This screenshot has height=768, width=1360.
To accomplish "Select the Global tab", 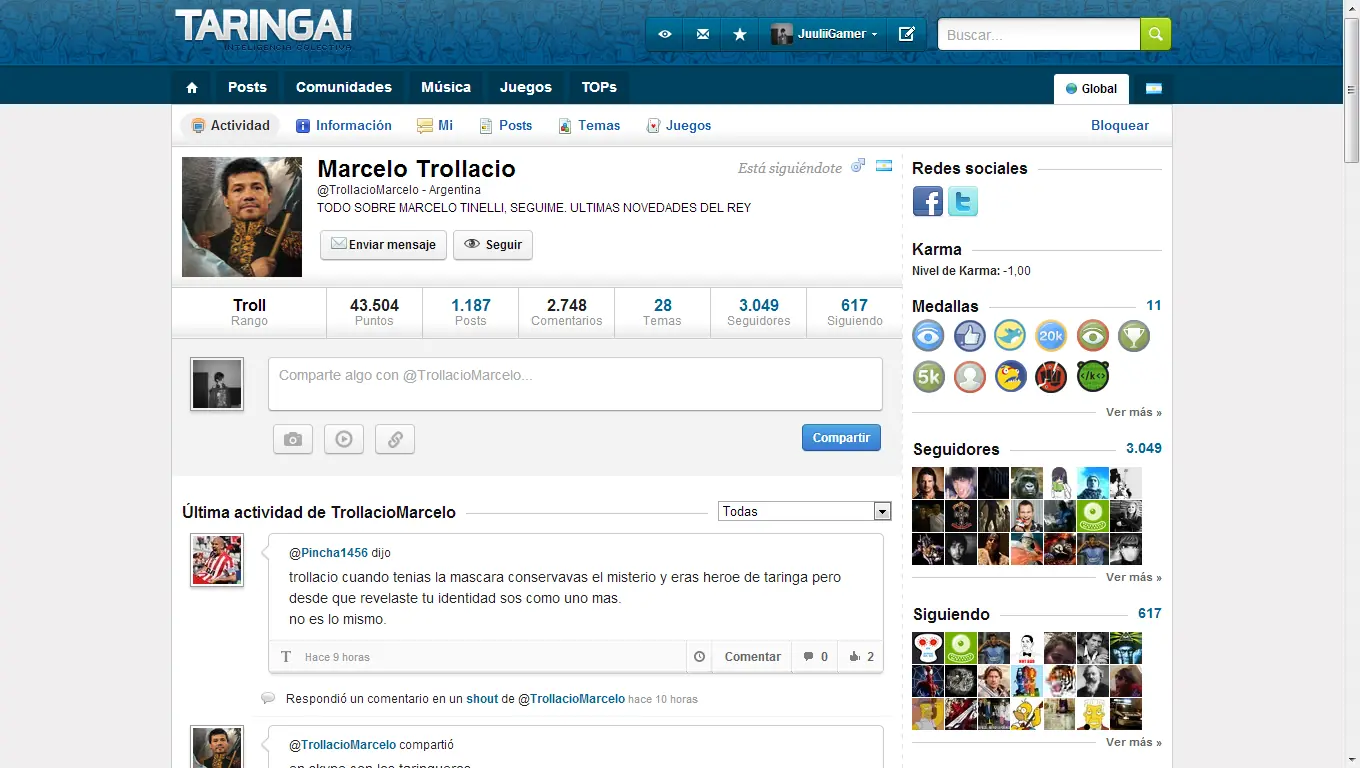I will coord(1091,88).
